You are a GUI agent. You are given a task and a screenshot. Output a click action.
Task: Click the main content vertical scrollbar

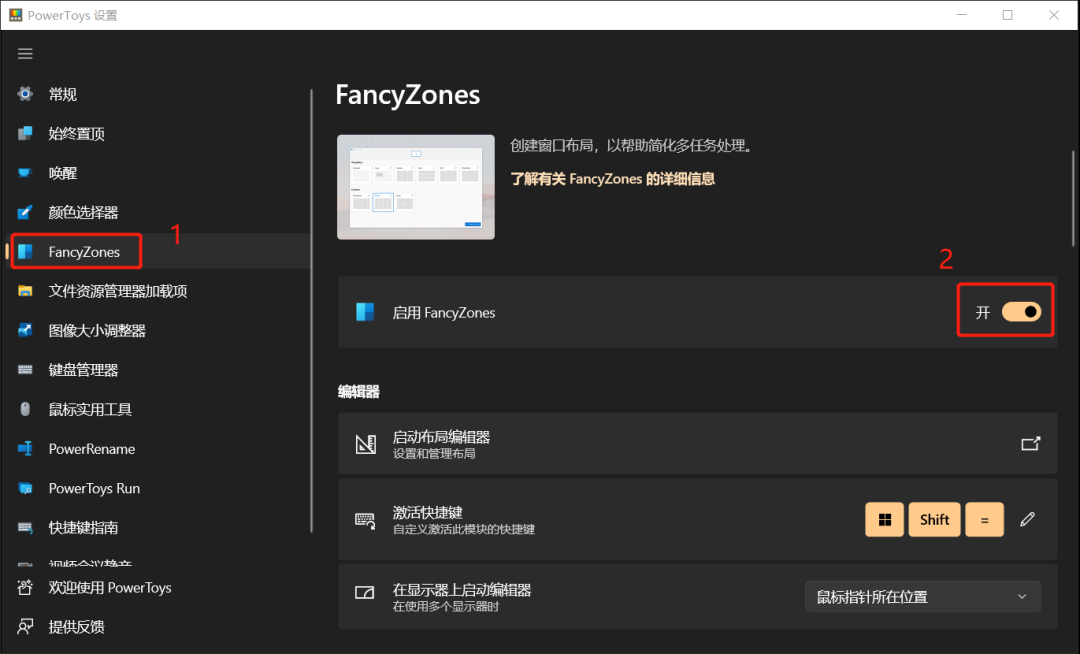click(1072, 198)
